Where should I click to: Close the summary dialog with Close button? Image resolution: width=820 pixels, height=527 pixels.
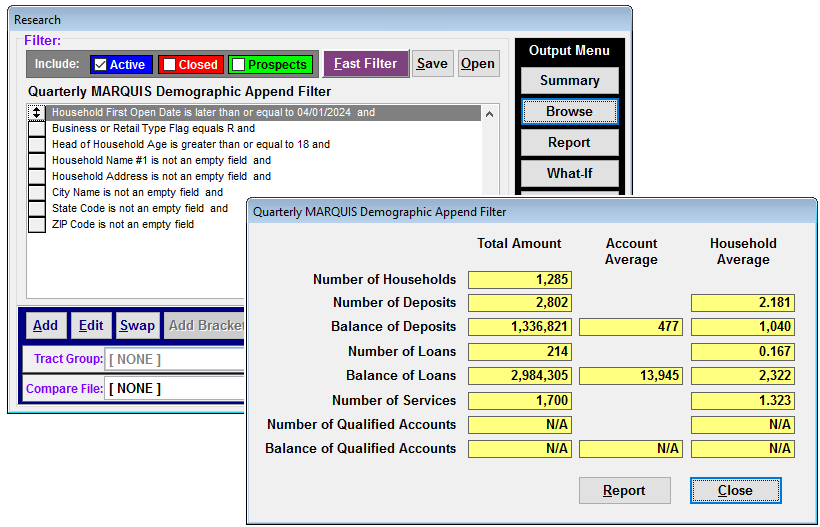tap(735, 490)
